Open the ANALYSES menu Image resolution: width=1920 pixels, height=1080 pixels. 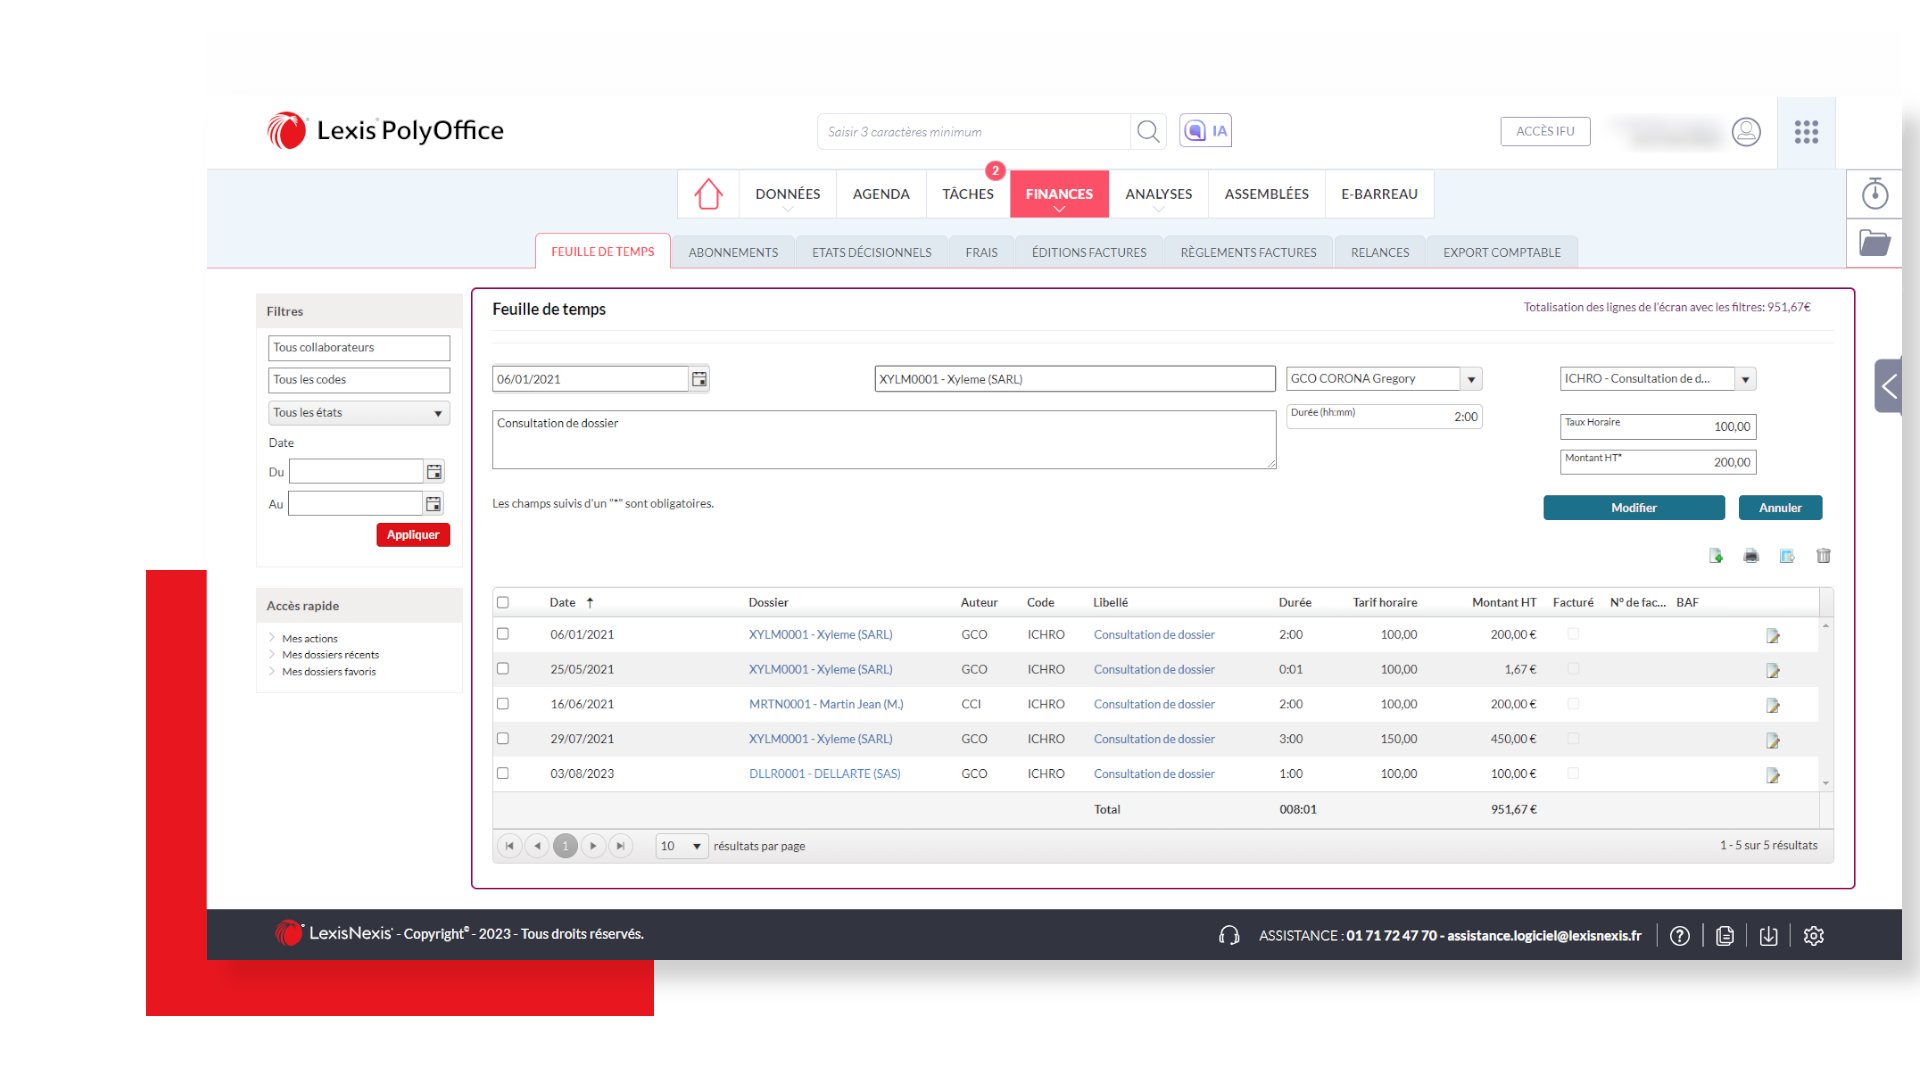click(x=1158, y=194)
